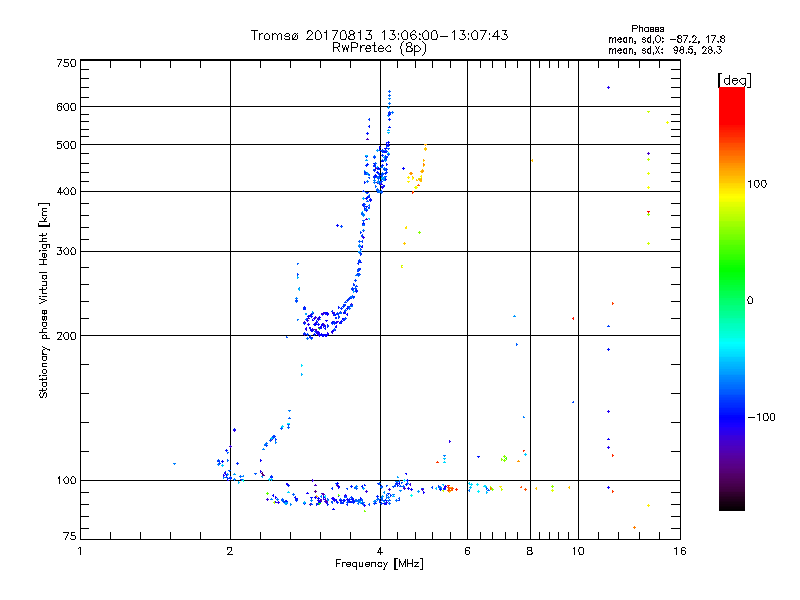
Task: Click the x-axis tick label '10'
Action: 578,551
